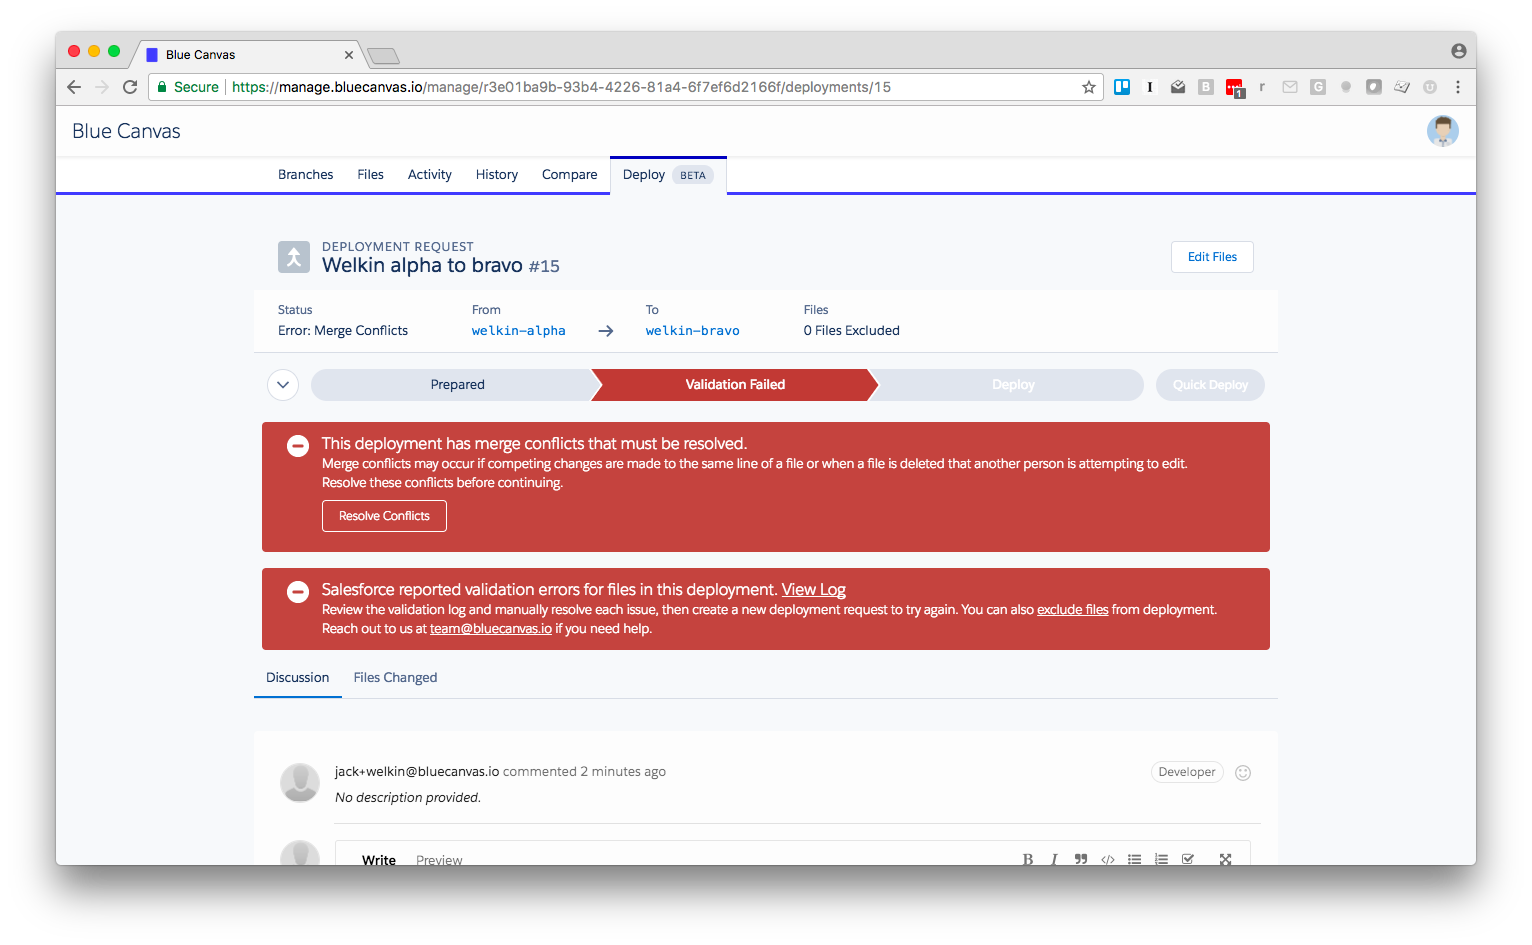Image resolution: width=1532 pixels, height=945 pixels.
Task: Click the gray 'G' extension icon
Action: click(1318, 87)
